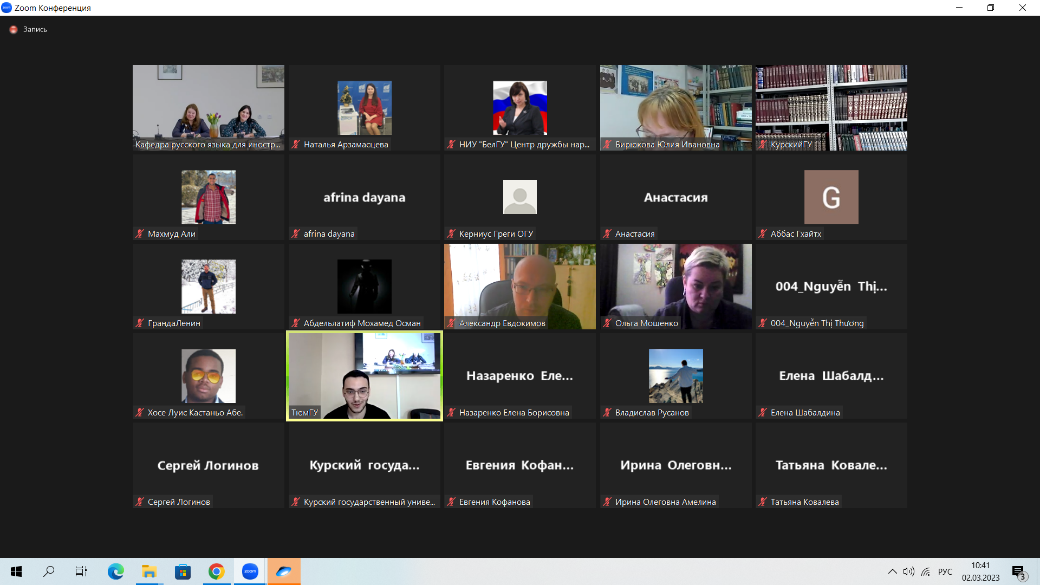
Task: Select the highlighted ТюмГУ speaker video tile
Action: (x=364, y=376)
